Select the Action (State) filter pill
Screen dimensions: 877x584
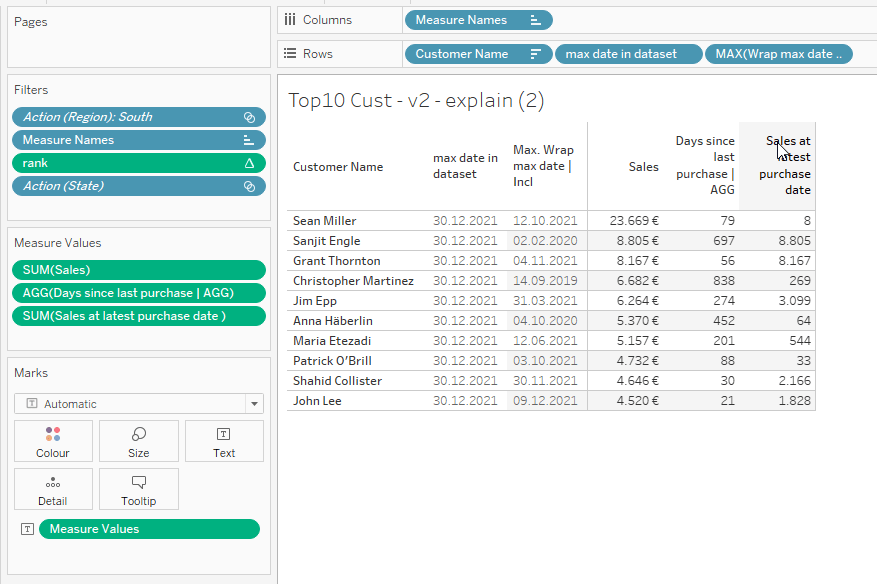130,186
